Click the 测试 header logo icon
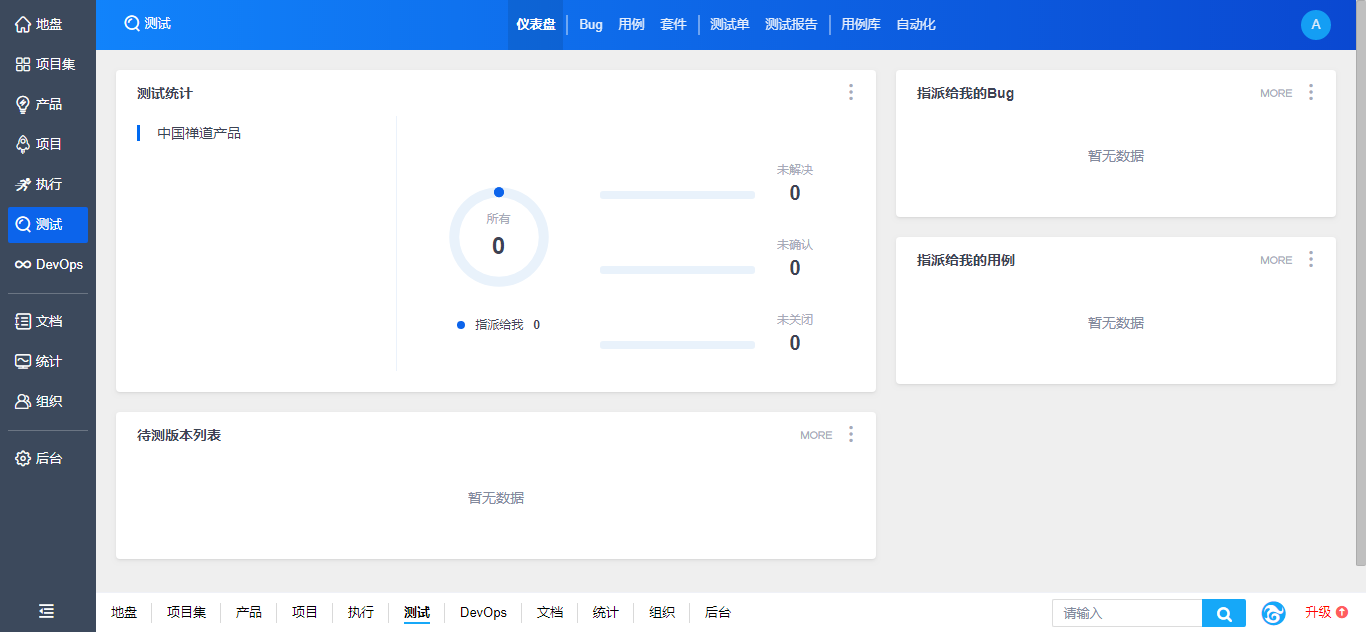The image size is (1366, 632). click(132, 24)
